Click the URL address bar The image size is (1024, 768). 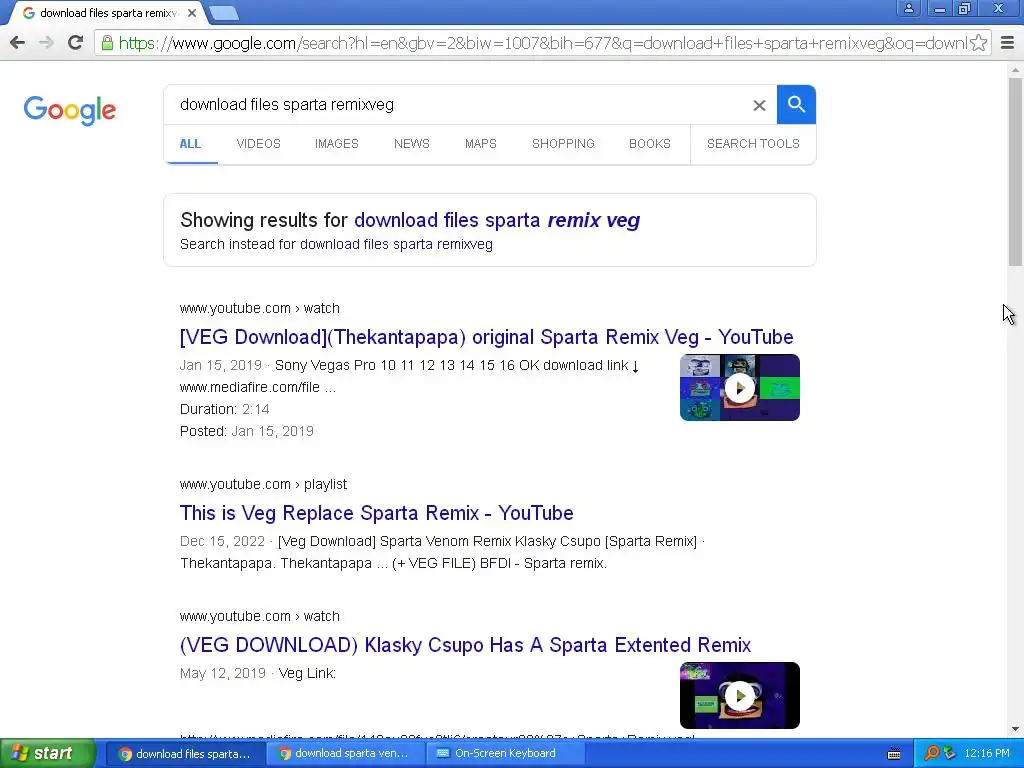[542, 43]
